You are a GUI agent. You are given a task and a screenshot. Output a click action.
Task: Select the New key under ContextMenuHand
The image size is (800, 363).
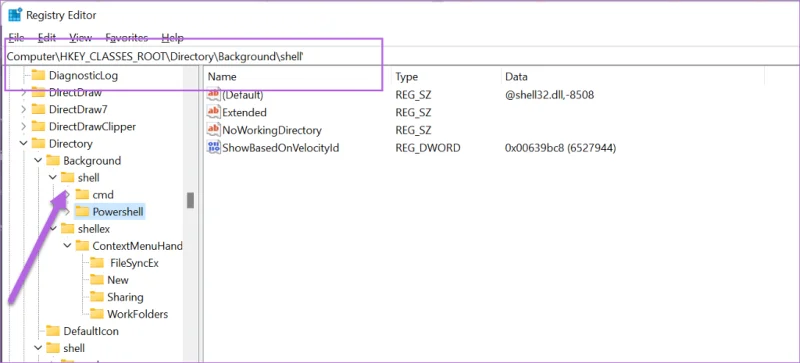118,280
